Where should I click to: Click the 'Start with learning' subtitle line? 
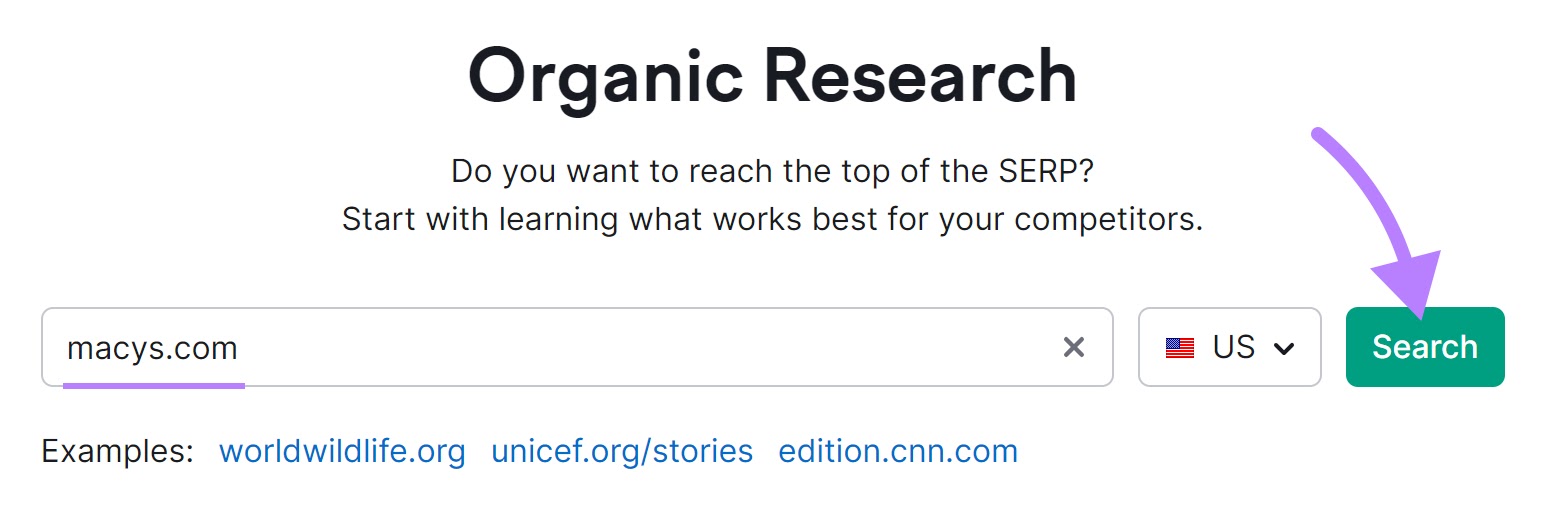[x=772, y=219]
